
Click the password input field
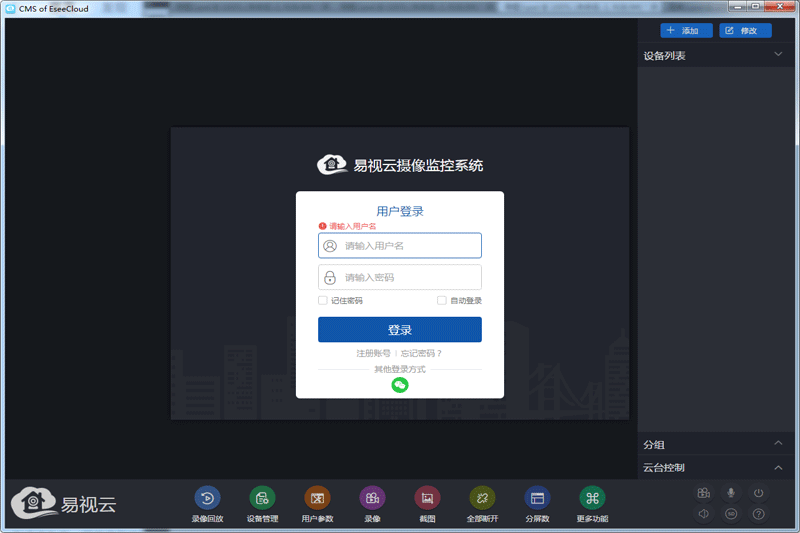pos(400,277)
